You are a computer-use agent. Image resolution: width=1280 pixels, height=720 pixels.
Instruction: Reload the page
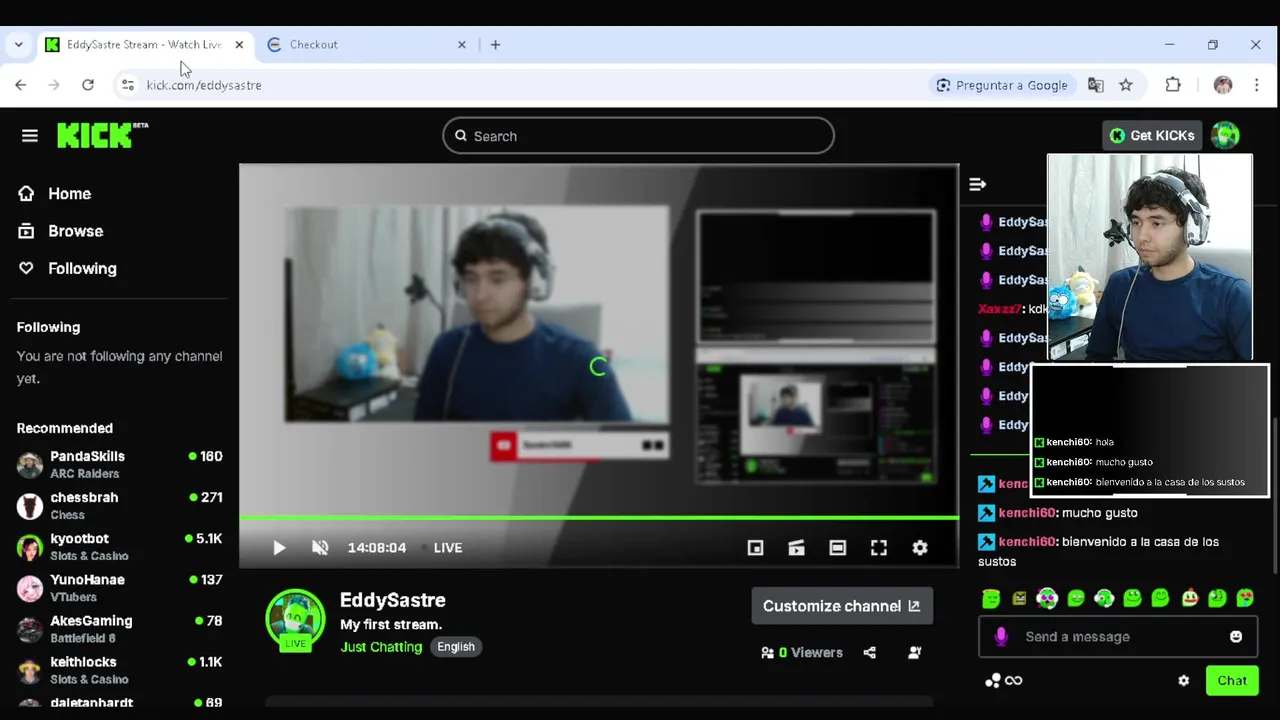88,85
